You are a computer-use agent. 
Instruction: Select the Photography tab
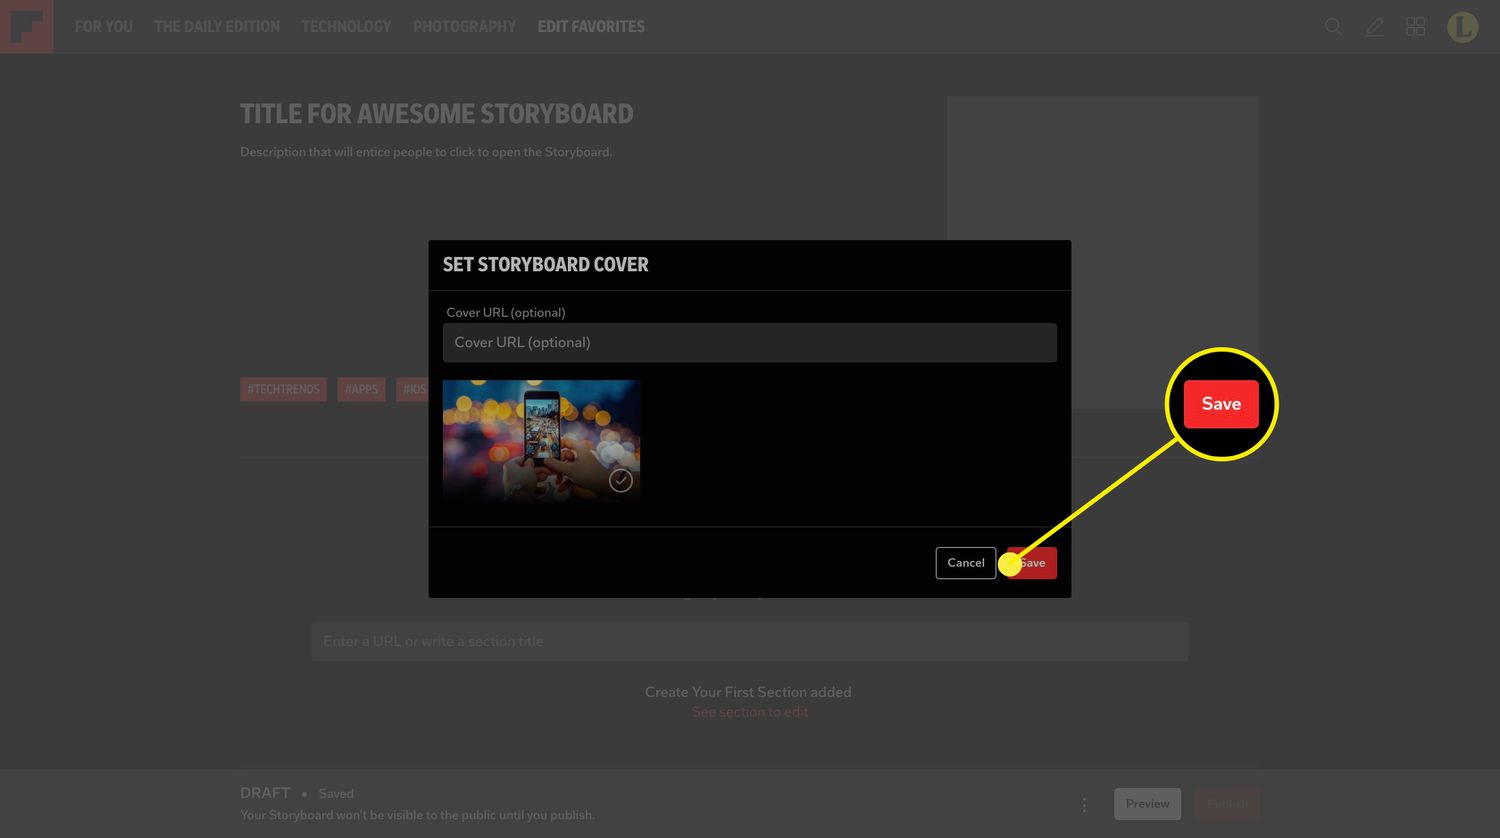click(x=464, y=27)
